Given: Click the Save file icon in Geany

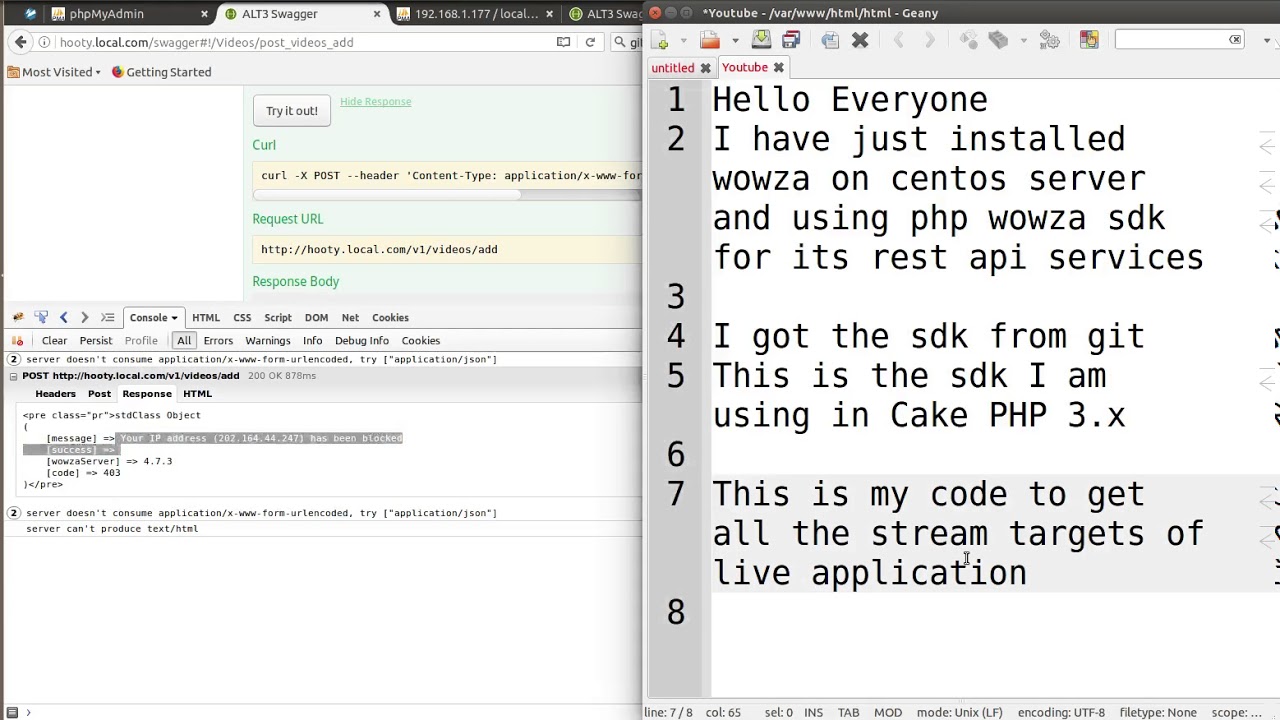Looking at the screenshot, I should point(761,40).
